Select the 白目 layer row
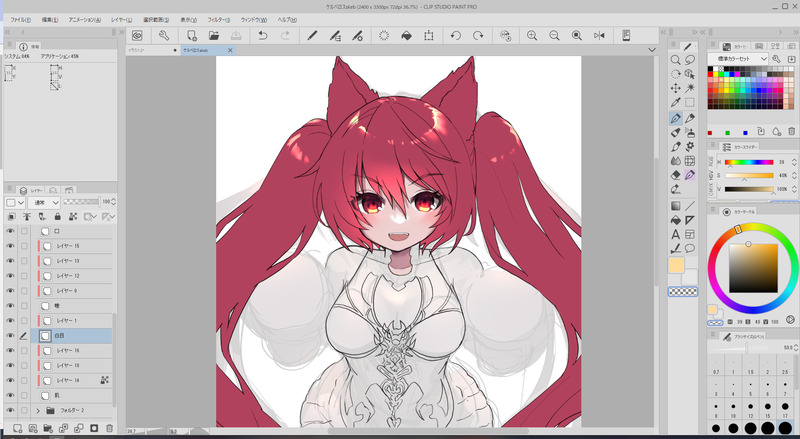Screen dimensions: 800x439 coord(71,335)
